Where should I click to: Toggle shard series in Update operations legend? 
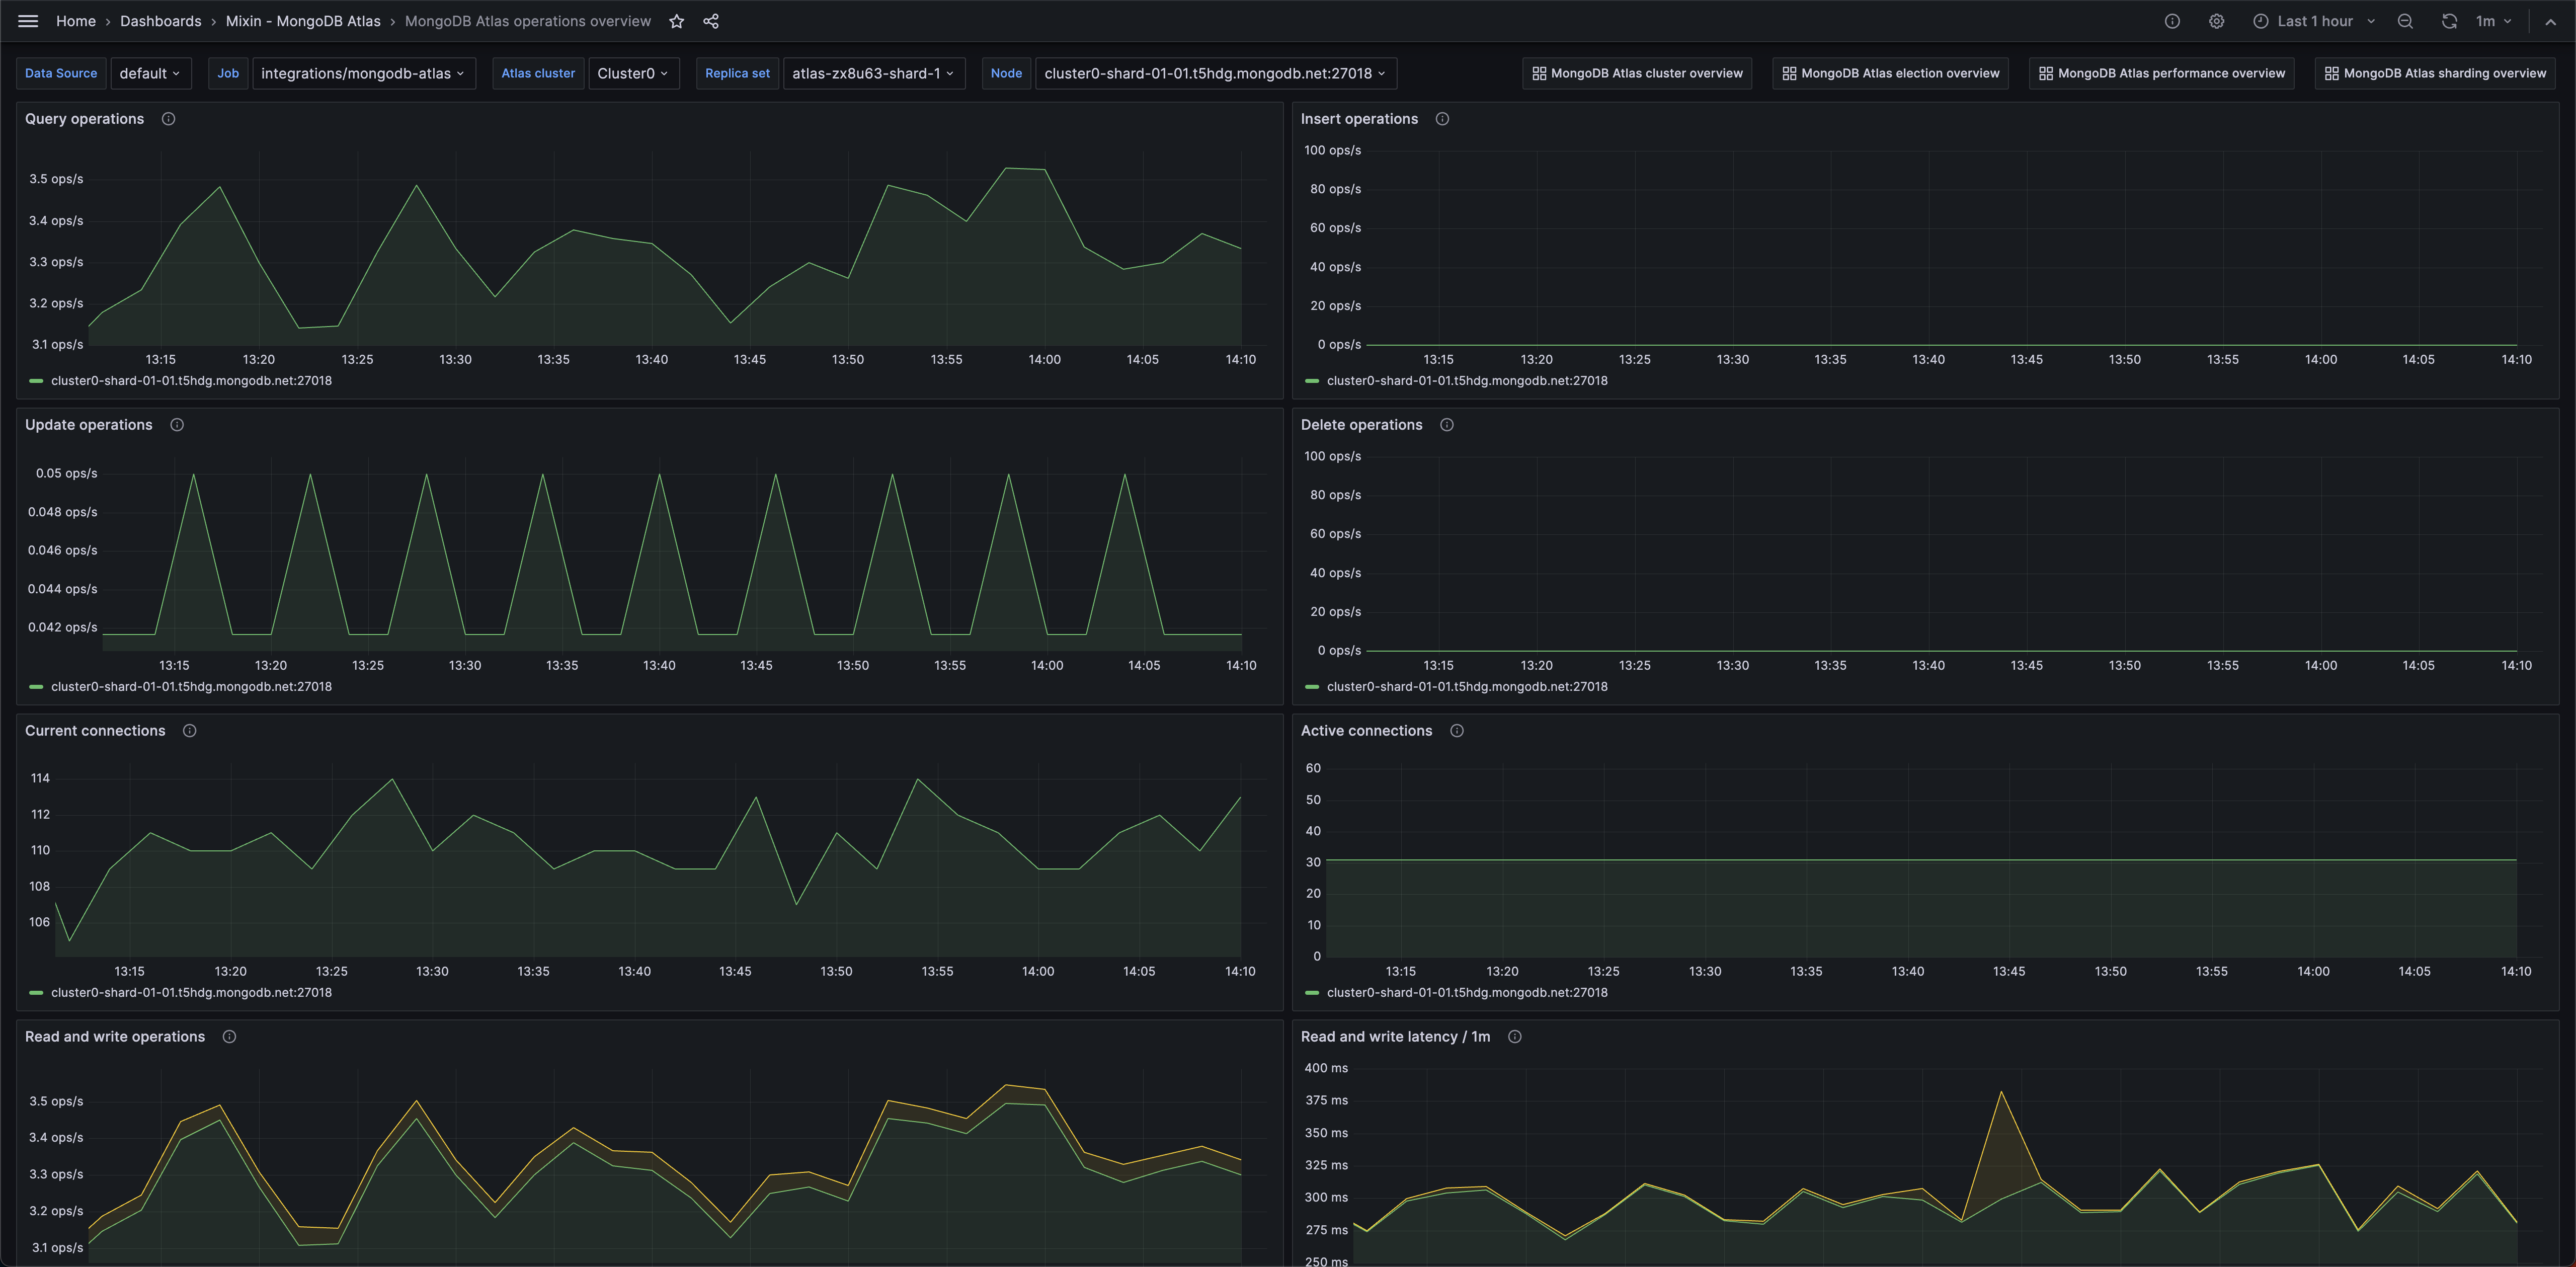(x=191, y=686)
